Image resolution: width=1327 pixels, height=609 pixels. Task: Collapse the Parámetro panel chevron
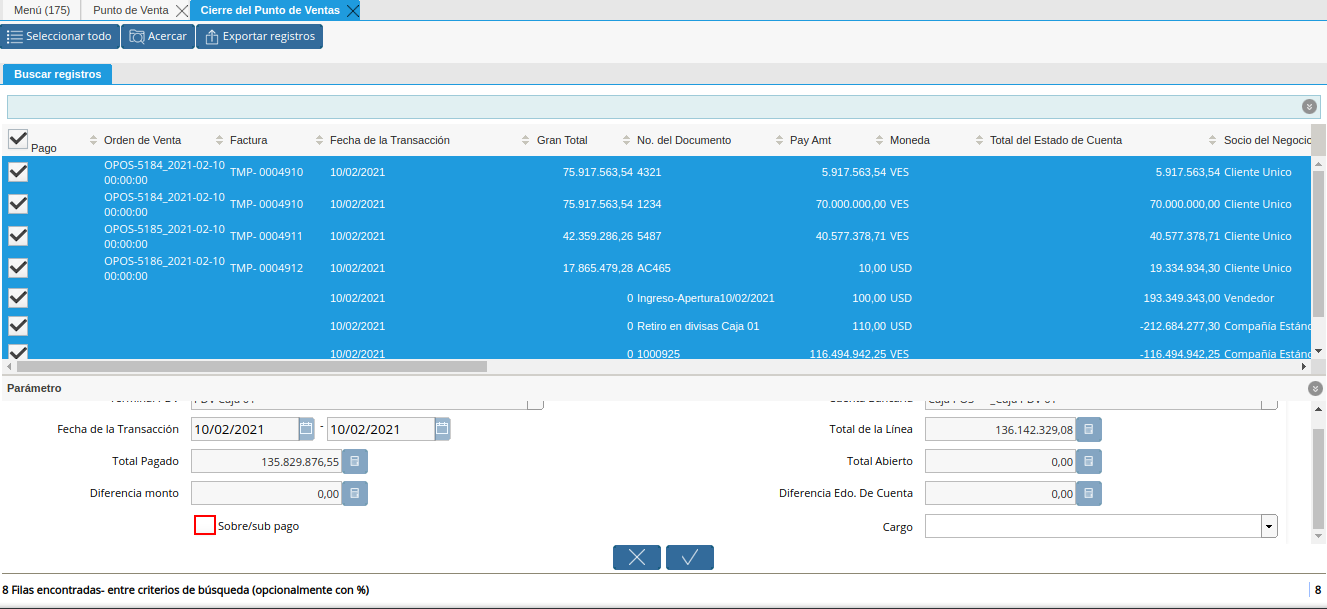pyautogui.click(x=1315, y=388)
